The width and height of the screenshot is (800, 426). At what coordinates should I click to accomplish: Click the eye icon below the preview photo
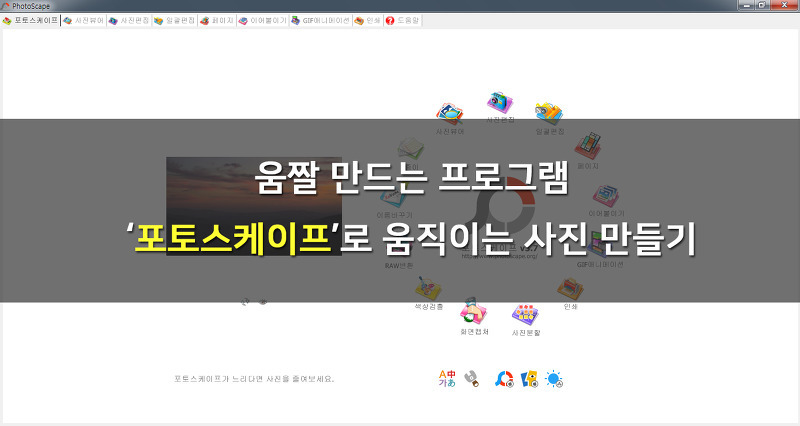click(263, 302)
